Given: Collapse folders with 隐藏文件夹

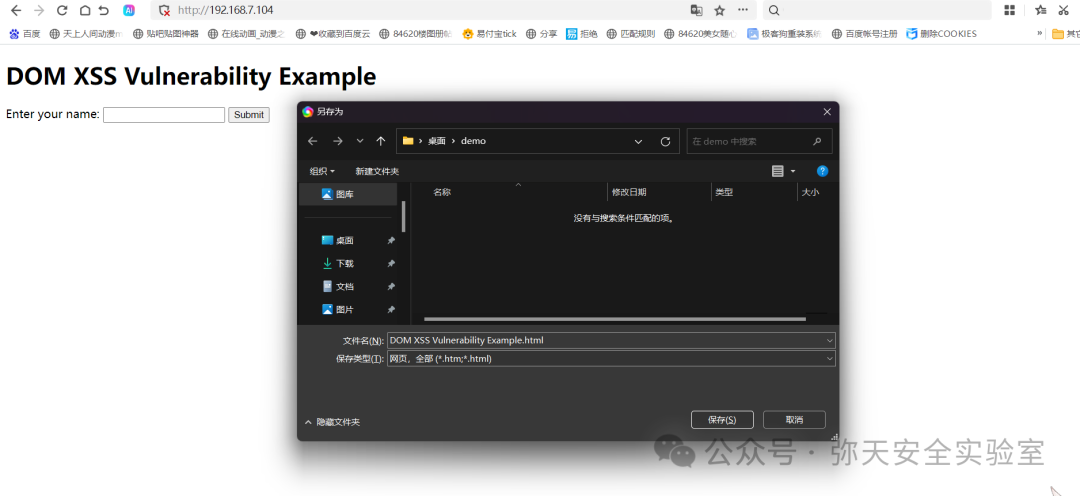Looking at the screenshot, I should click(x=332, y=422).
